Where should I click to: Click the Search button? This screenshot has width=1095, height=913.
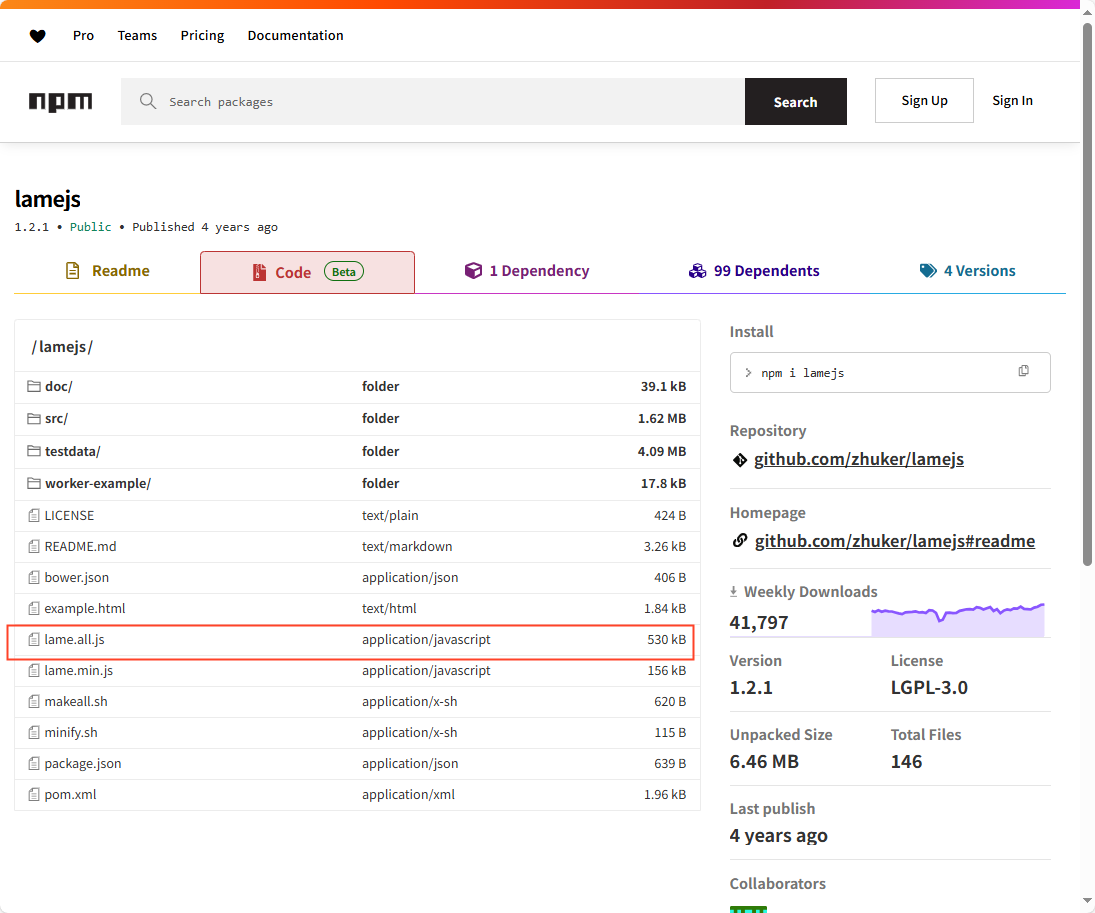[795, 102]
